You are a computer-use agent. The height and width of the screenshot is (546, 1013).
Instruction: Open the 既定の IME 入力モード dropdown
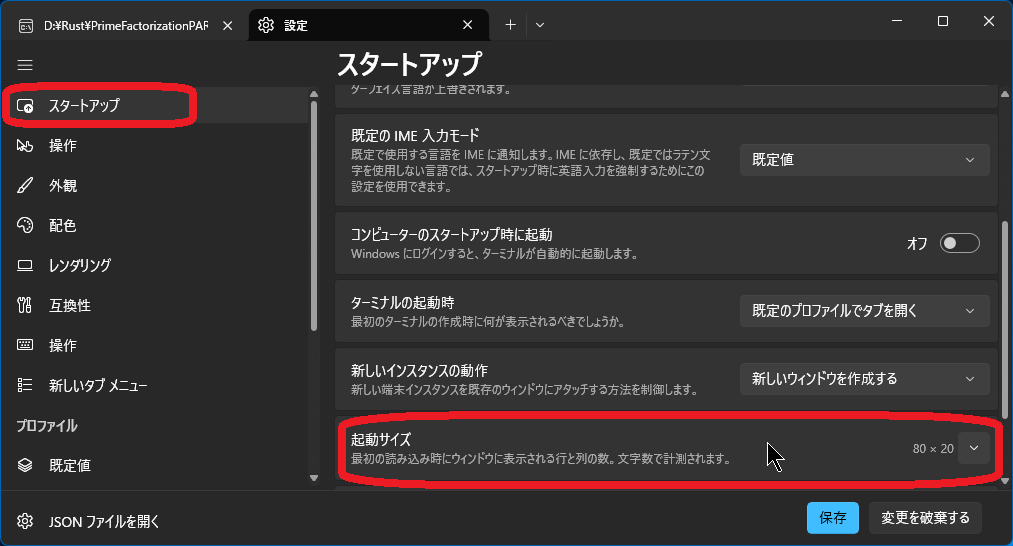tap(864, 160)
